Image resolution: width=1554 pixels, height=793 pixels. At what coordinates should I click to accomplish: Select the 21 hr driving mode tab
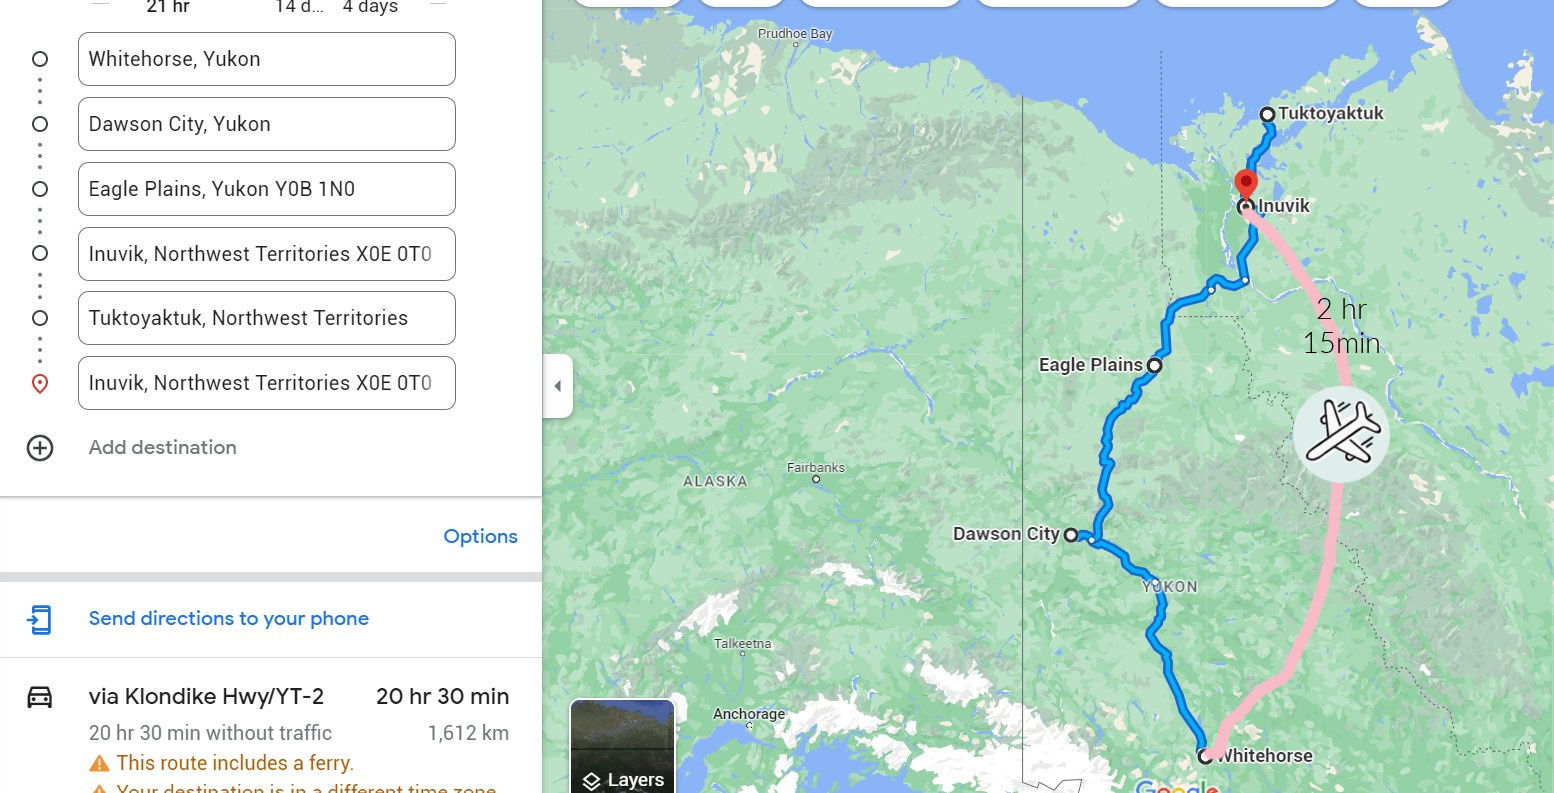168,7
